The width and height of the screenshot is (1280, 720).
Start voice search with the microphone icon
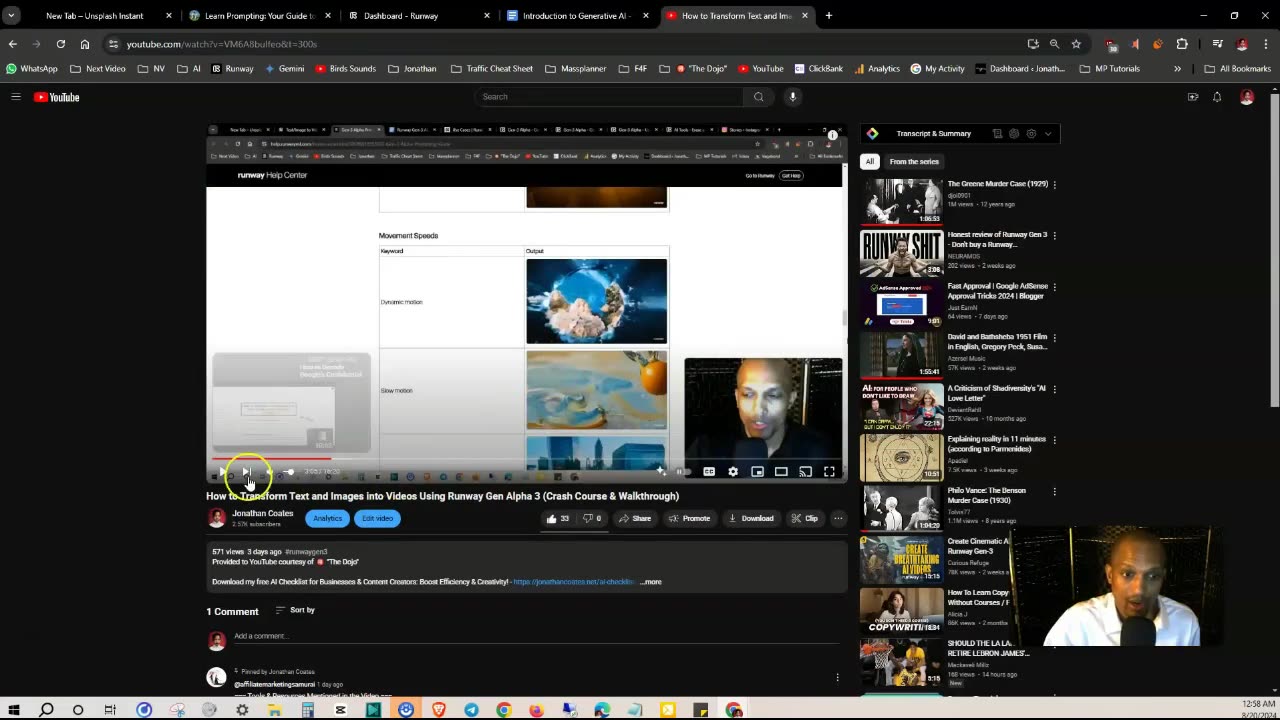click(793, 97)
